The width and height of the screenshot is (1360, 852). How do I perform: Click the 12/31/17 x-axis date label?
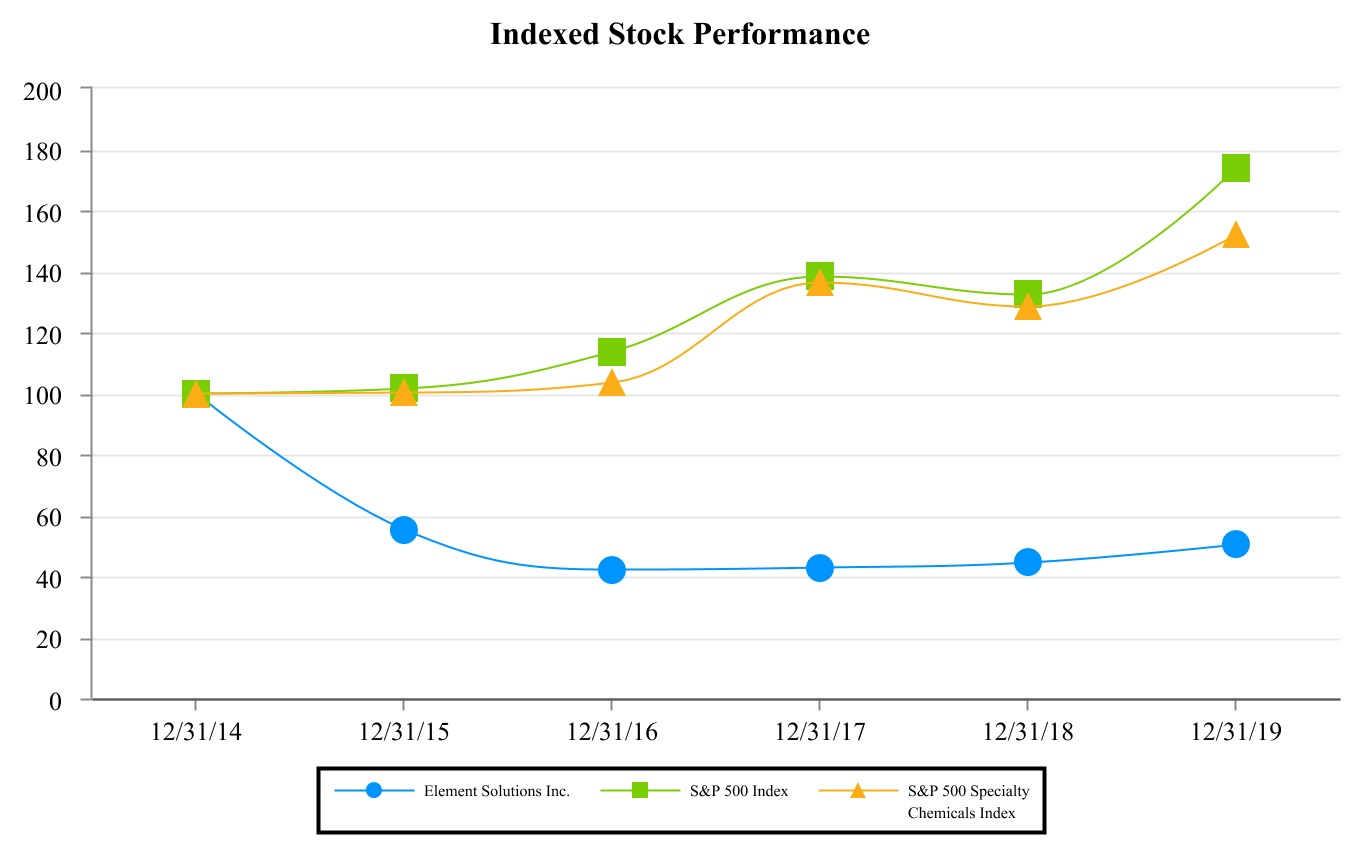[819, 731]
